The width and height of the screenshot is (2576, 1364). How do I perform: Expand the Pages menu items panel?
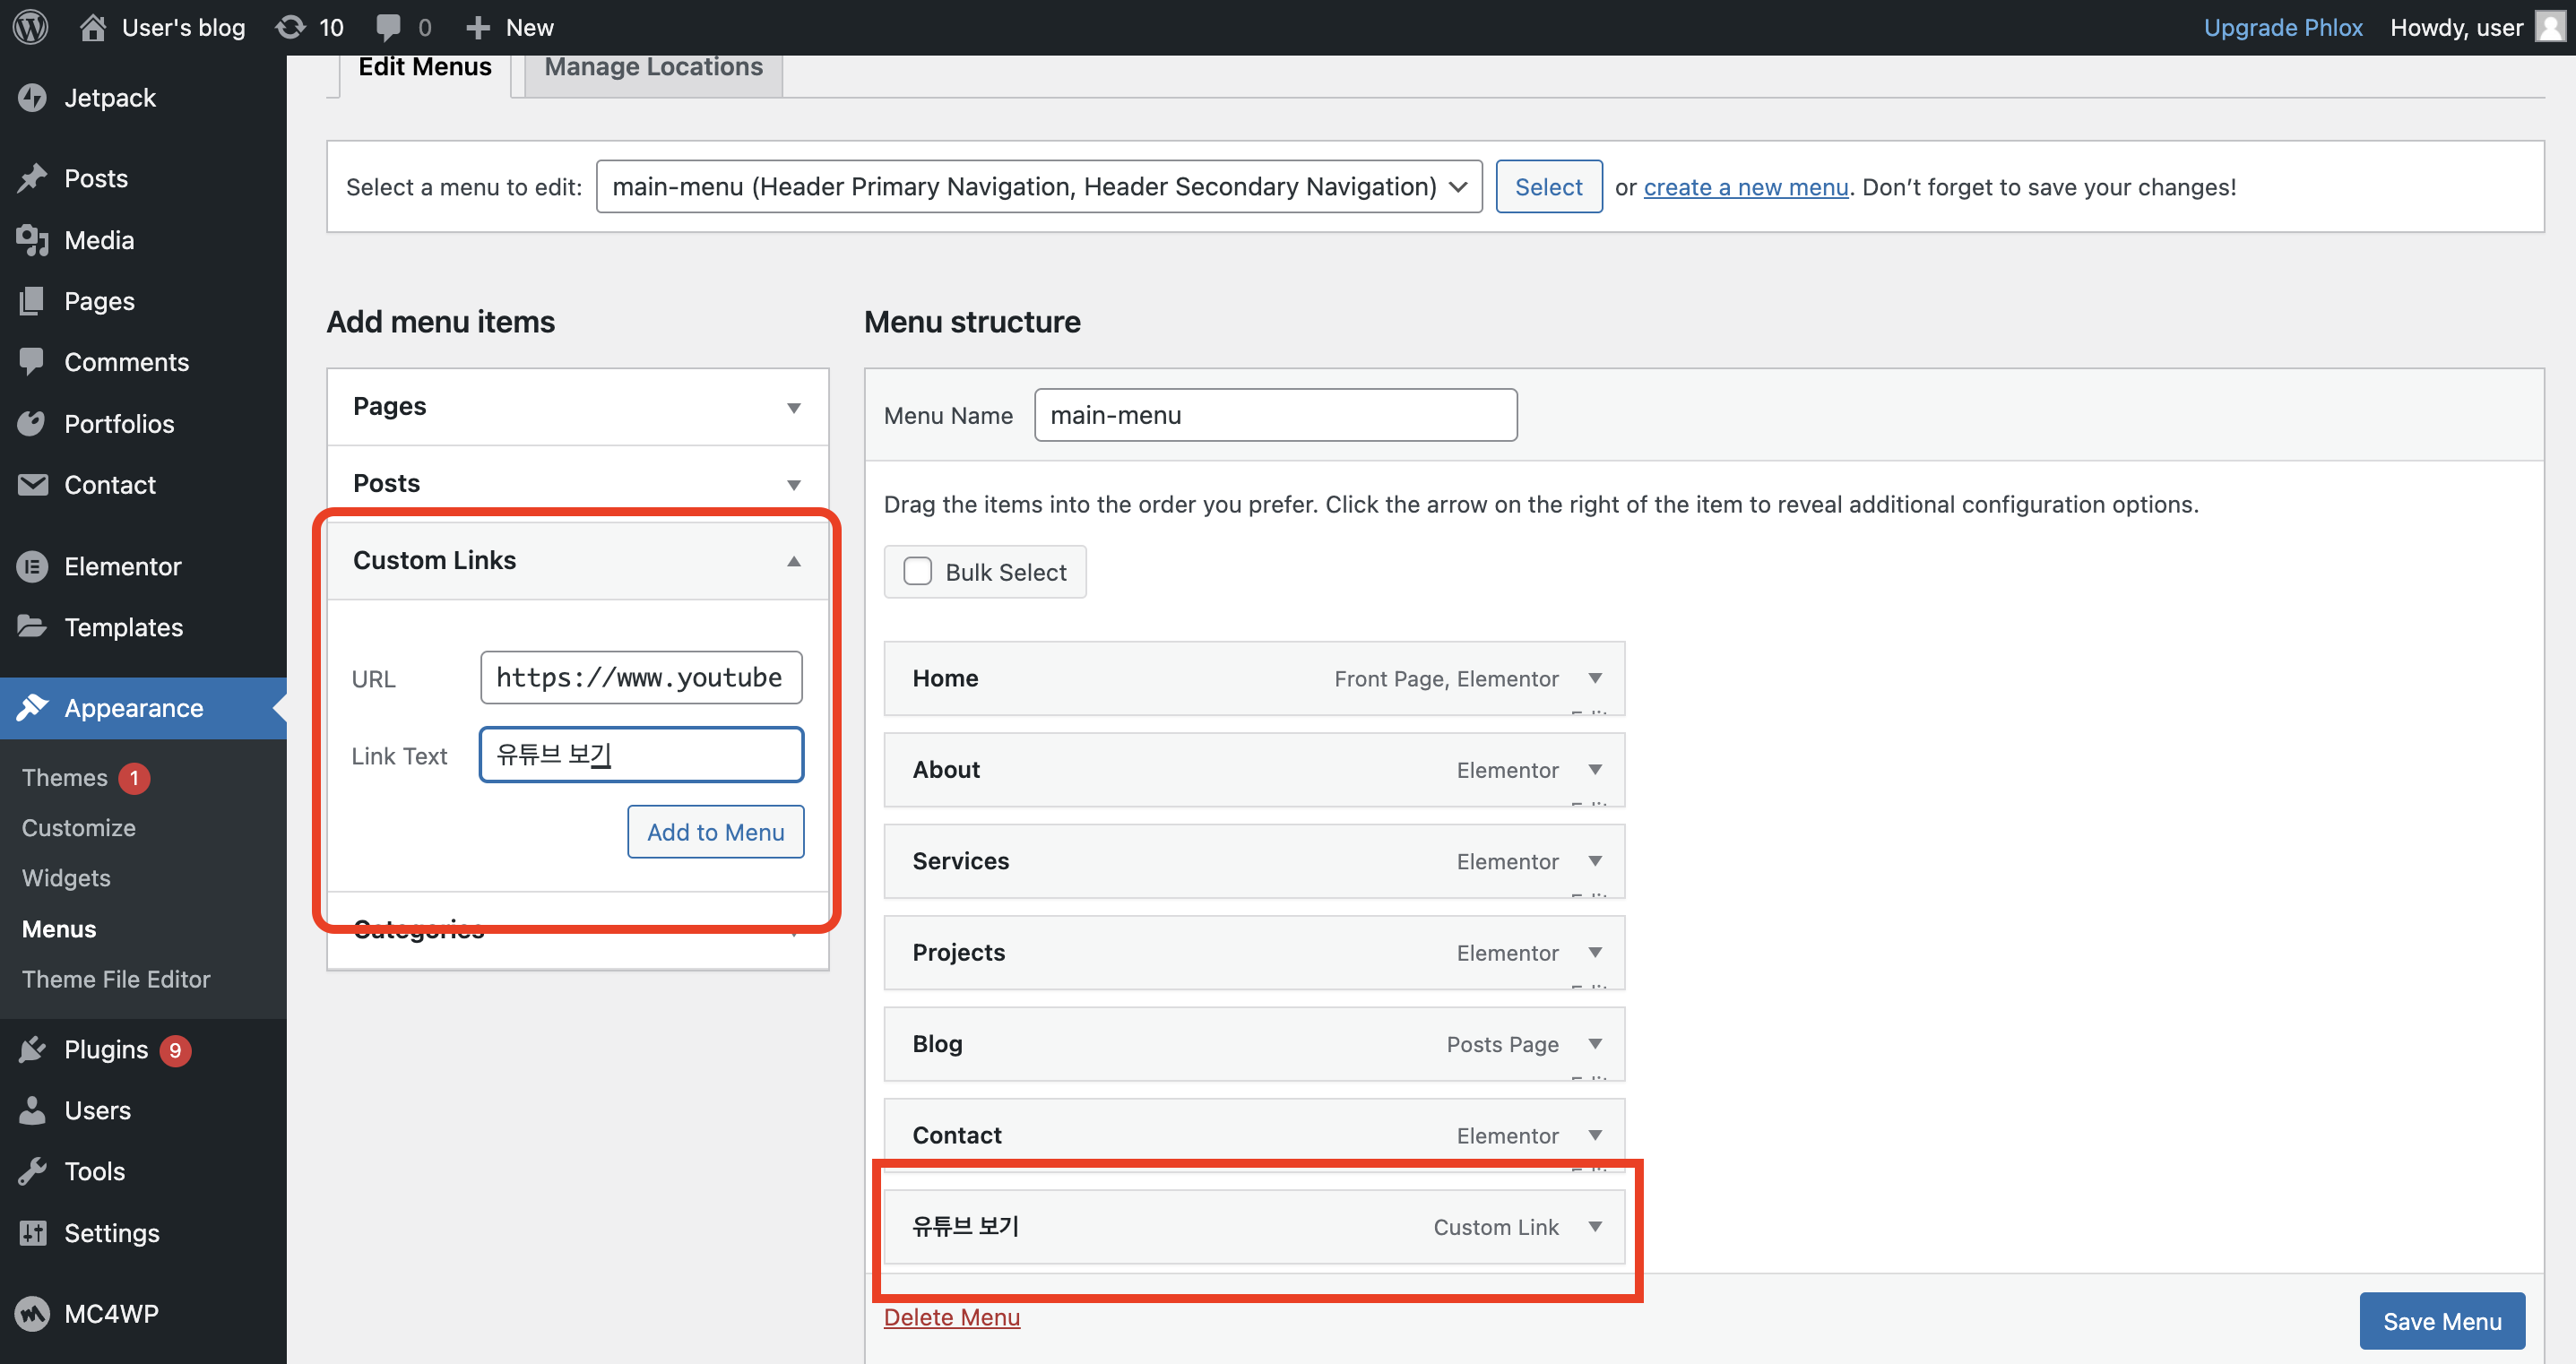[x=793, y=407]
